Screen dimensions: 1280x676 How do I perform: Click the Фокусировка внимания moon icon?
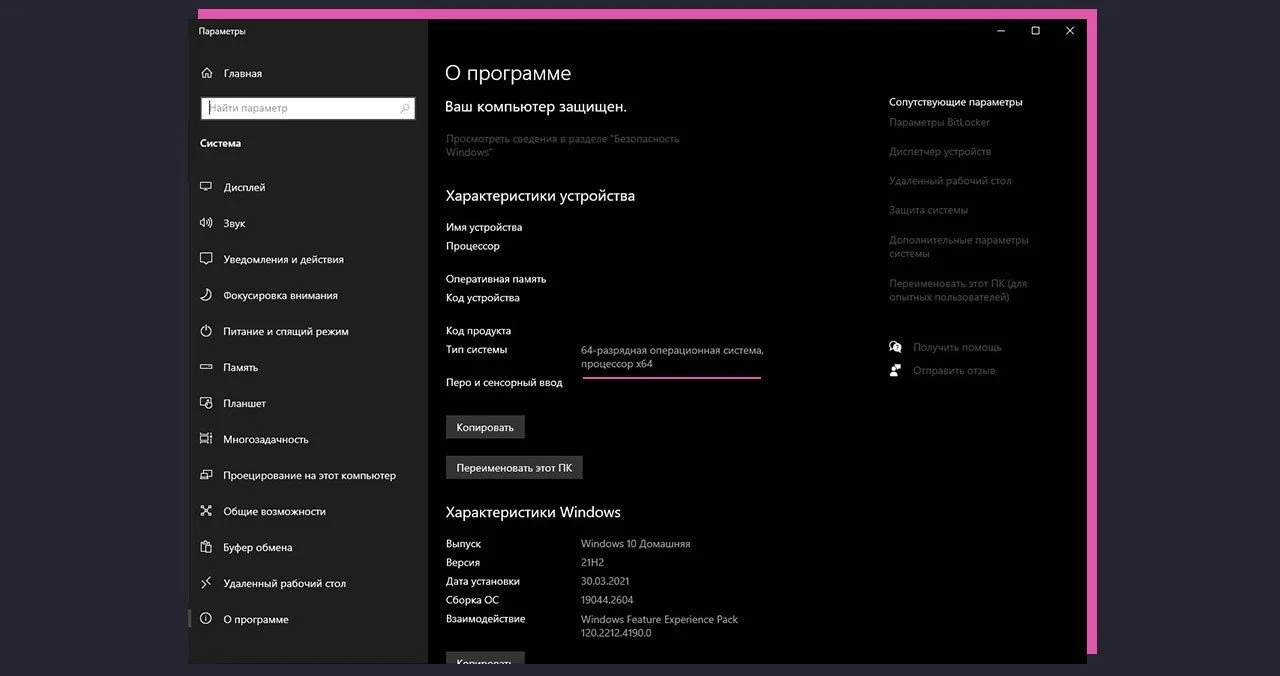[206, 295]
